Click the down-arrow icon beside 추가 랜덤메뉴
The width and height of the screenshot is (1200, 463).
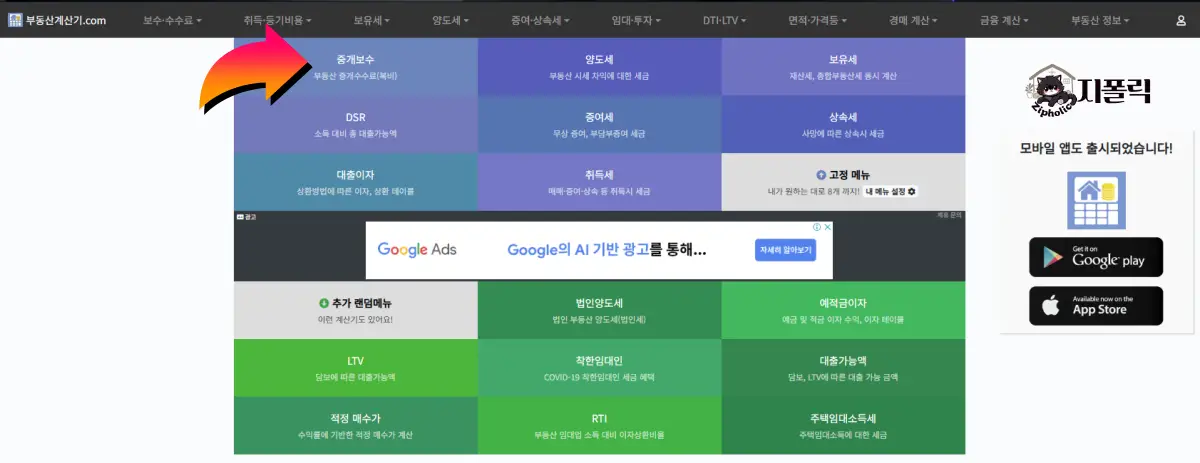[324, 303]
